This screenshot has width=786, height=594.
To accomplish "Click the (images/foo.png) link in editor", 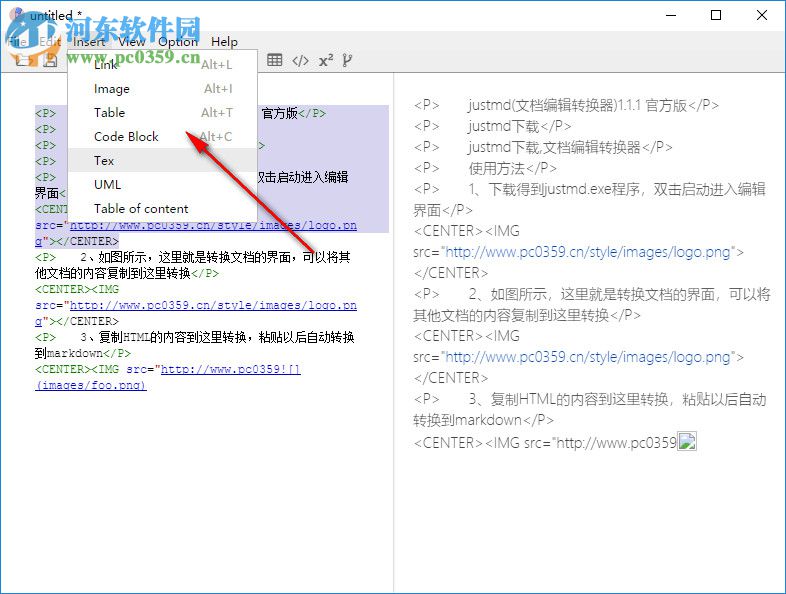I will click(91, 385).
